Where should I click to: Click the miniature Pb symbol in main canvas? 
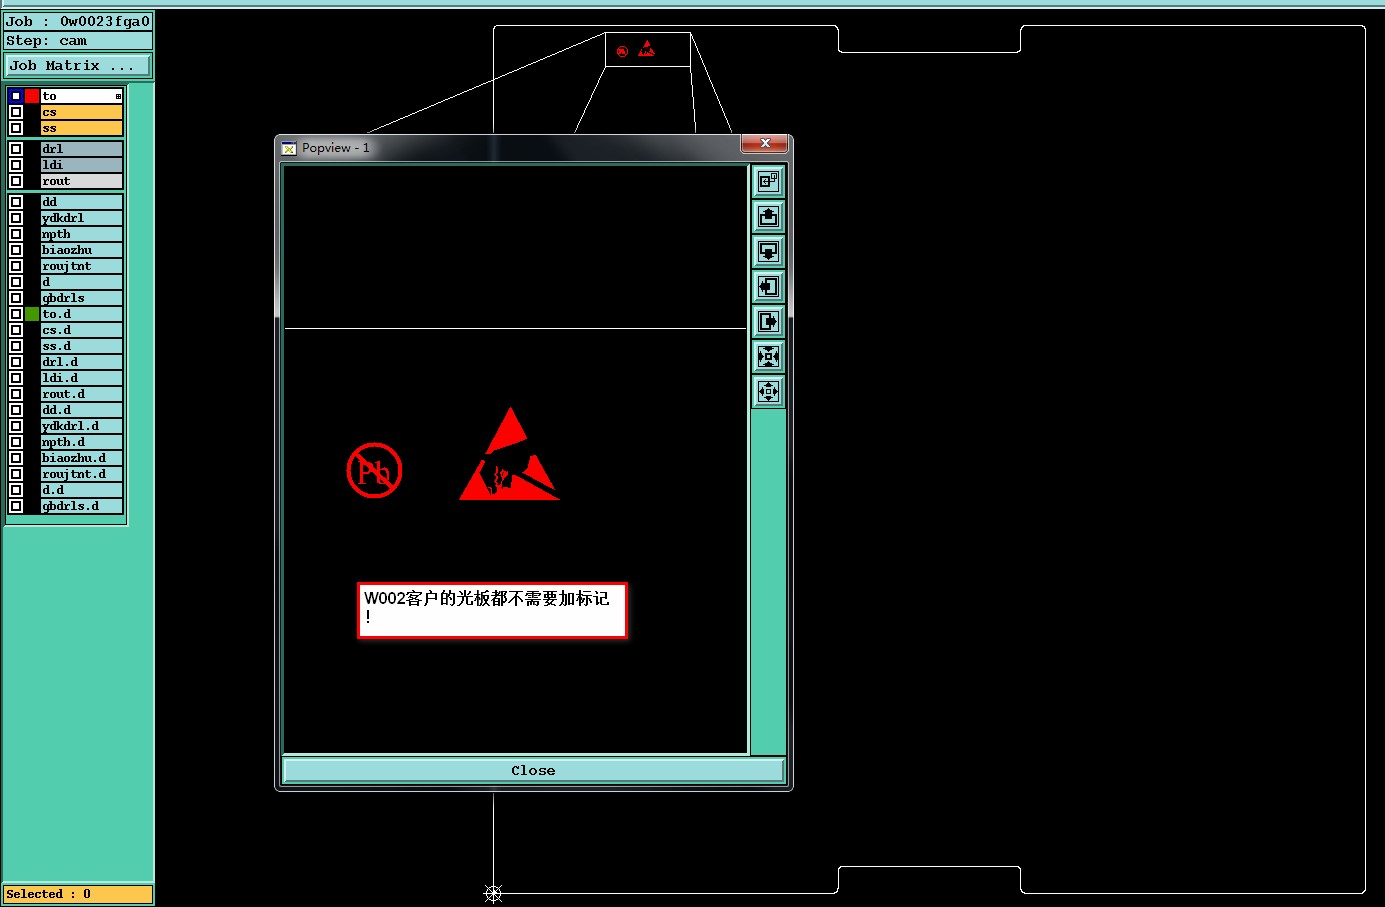tap(622, 51)
